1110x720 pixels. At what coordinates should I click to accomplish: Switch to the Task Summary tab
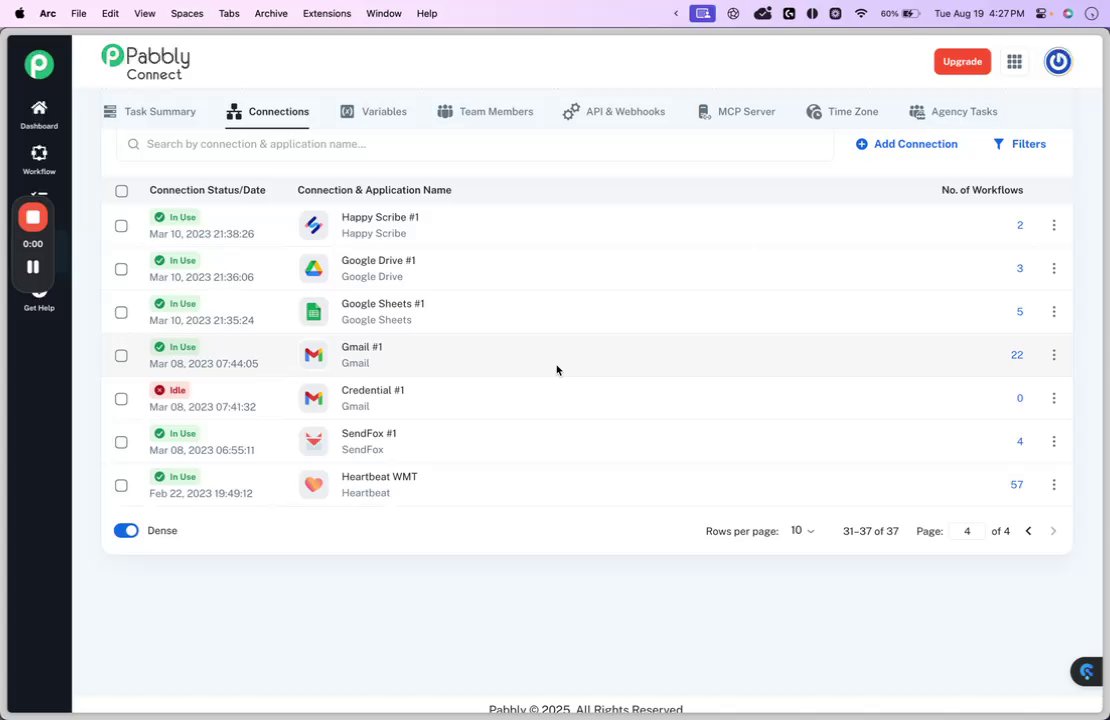(x=149, y=111)
